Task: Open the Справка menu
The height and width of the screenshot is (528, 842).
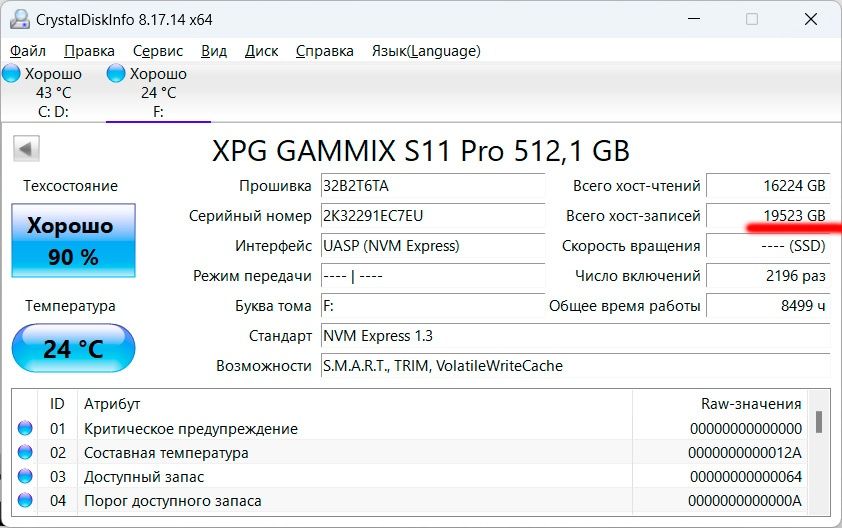Action: [x=324, y=51]
